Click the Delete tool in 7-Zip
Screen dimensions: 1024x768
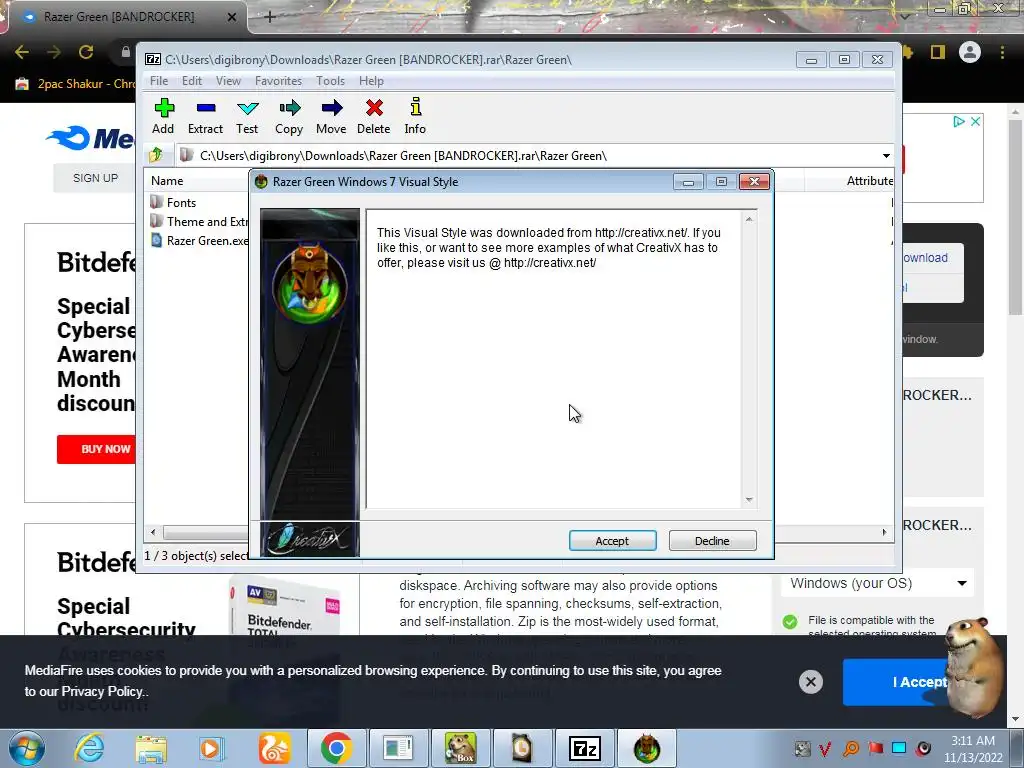(374, 116)
